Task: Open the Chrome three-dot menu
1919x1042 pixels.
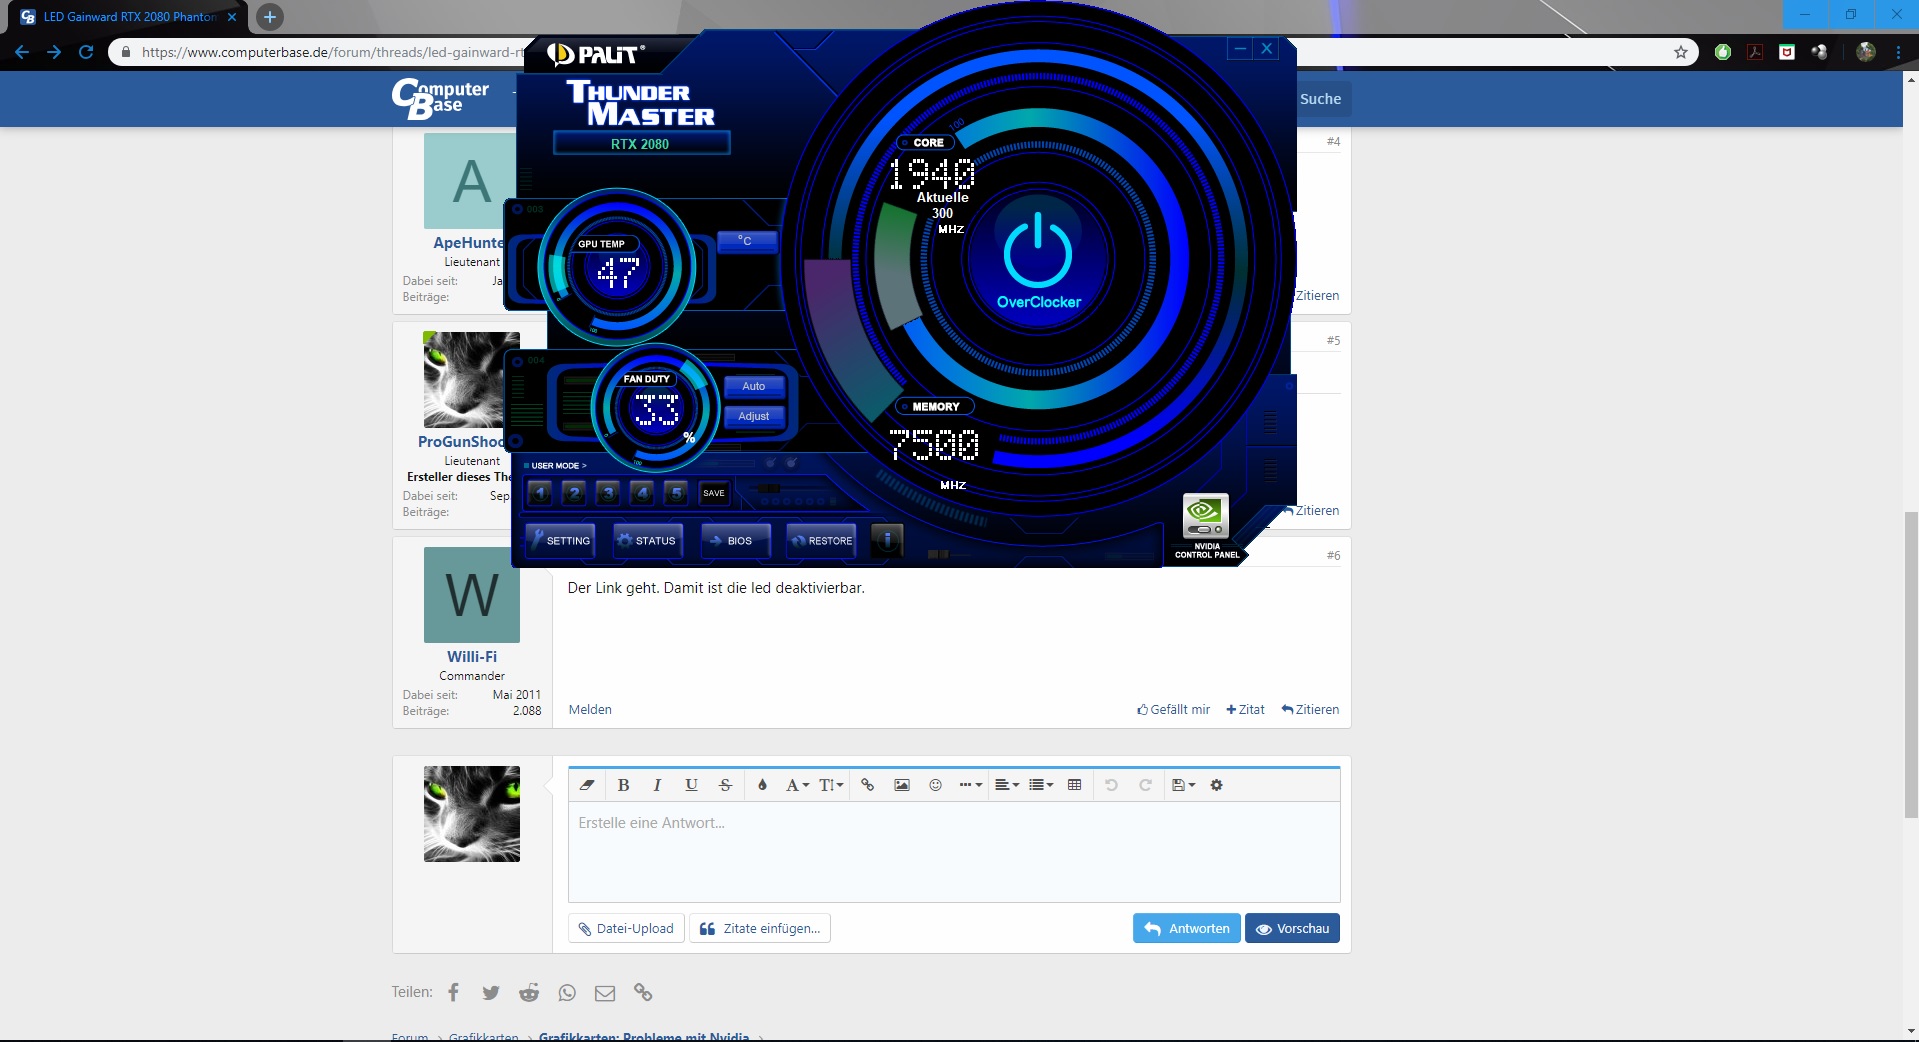Action: [1898, 52]
